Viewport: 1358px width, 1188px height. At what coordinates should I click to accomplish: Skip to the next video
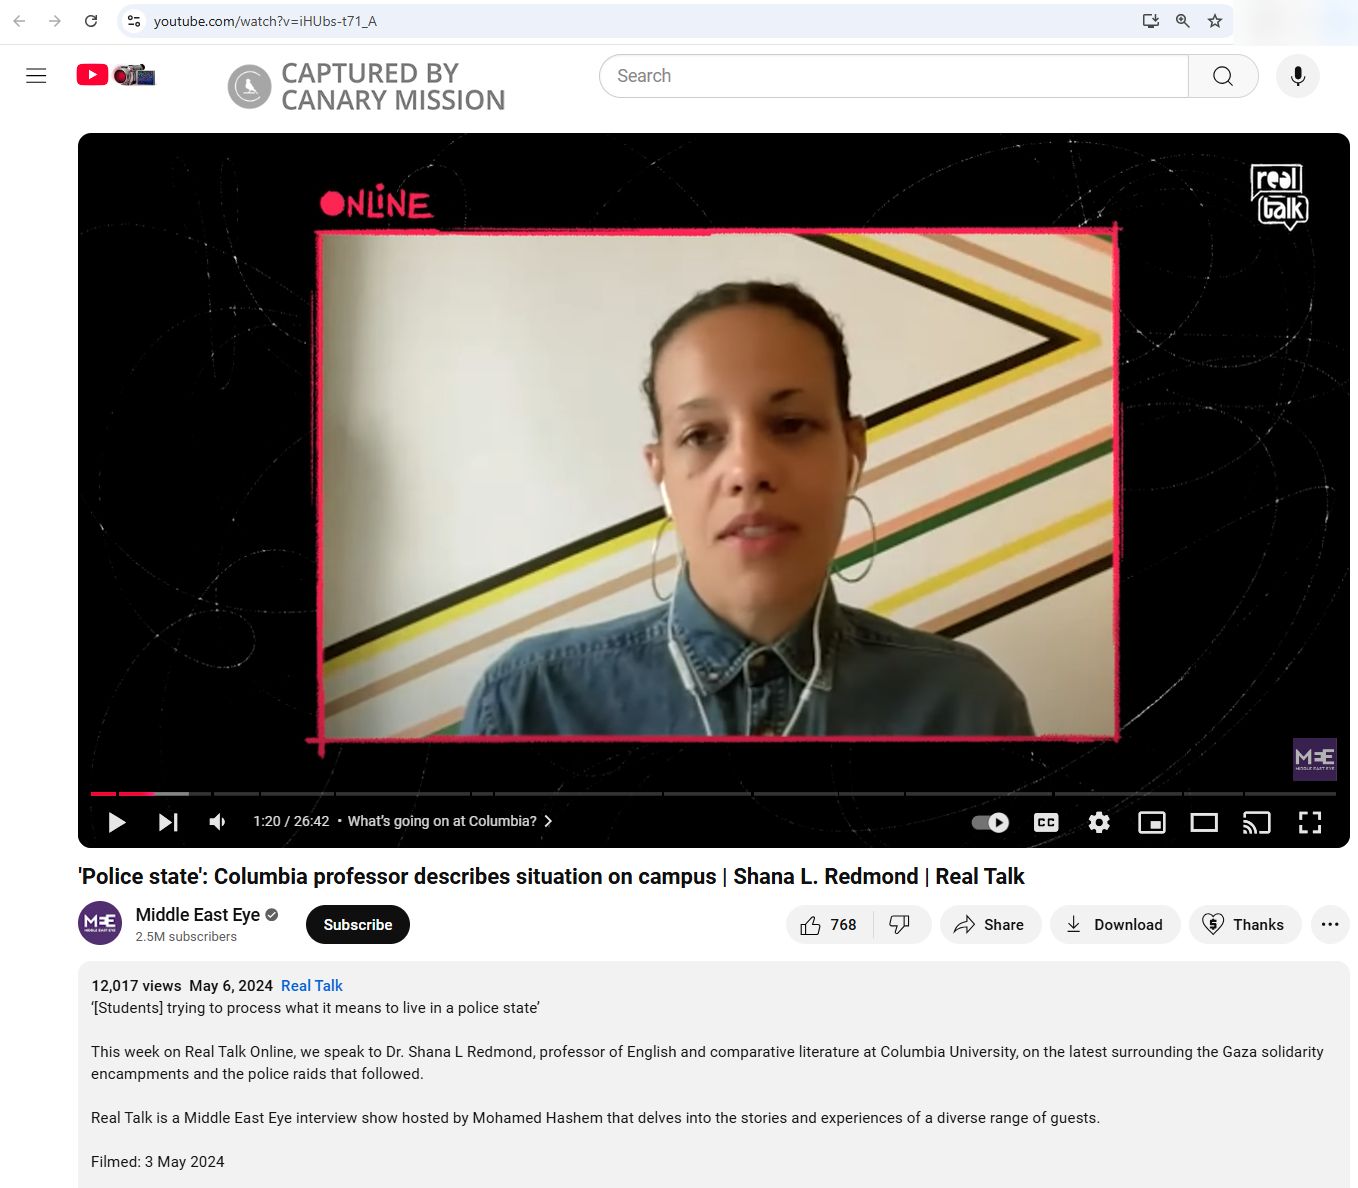coord(168,822)
